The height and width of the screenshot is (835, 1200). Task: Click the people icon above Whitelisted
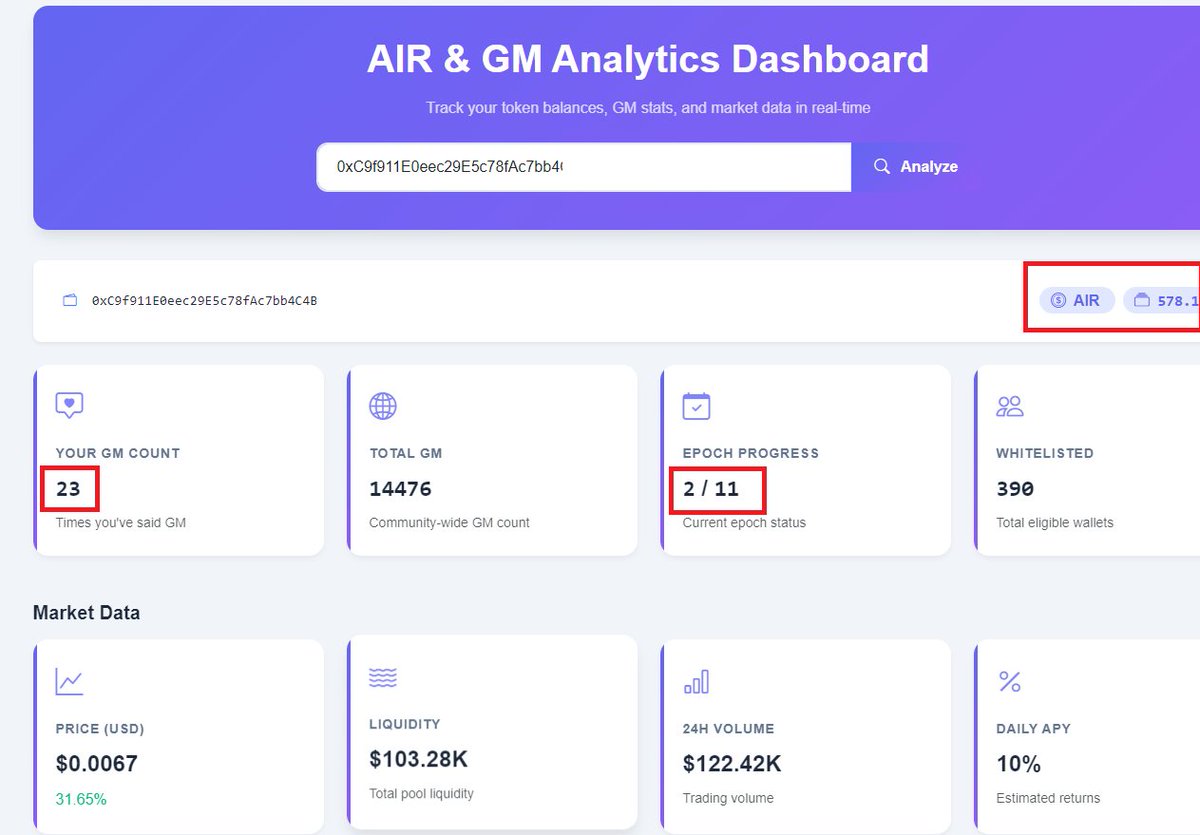click(1010, 405)
